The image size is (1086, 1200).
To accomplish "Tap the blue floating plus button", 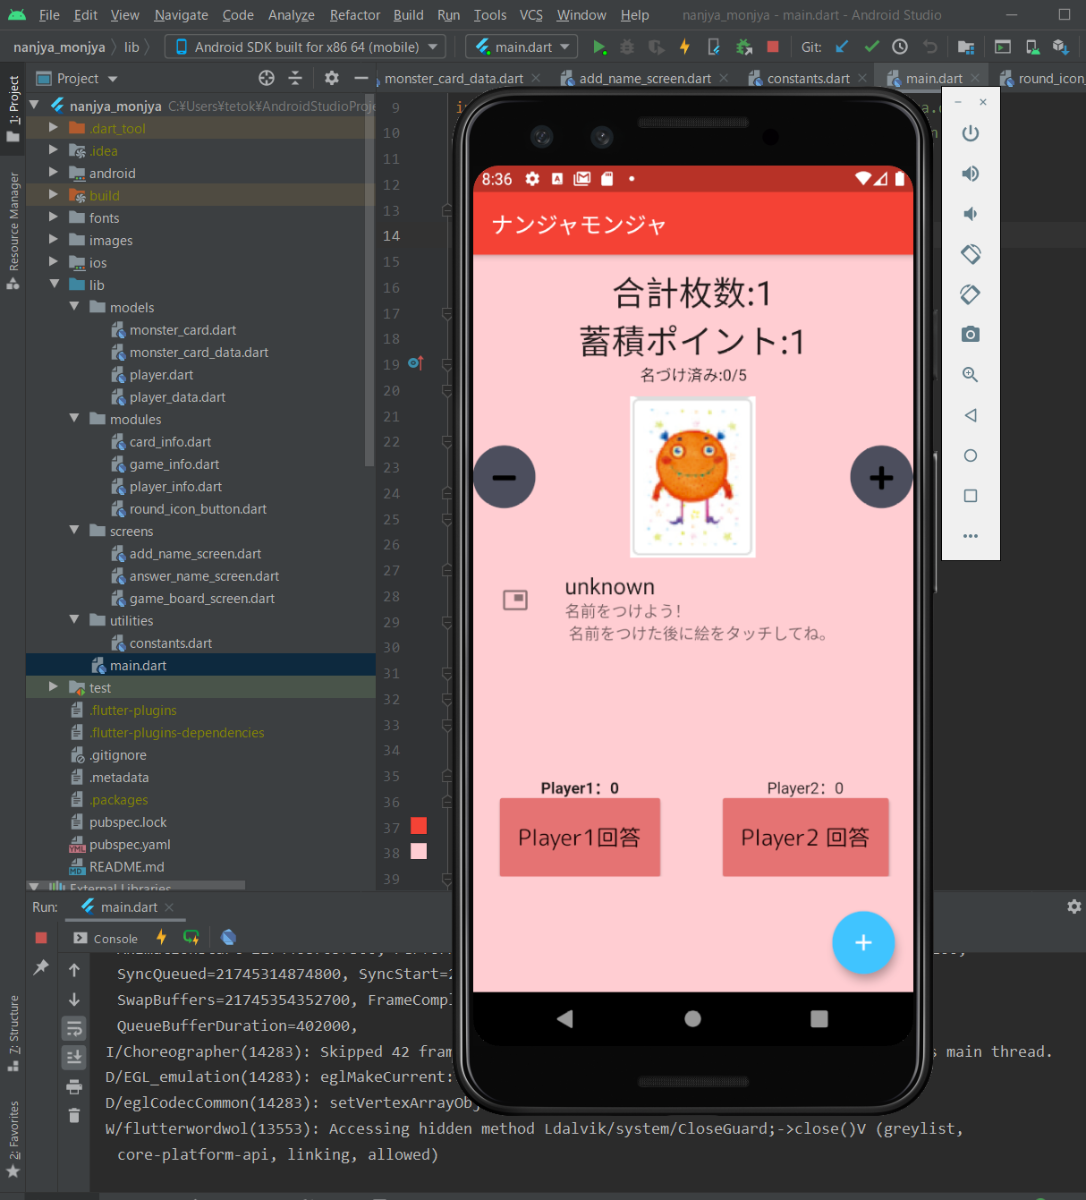I will tap(863, 943).
